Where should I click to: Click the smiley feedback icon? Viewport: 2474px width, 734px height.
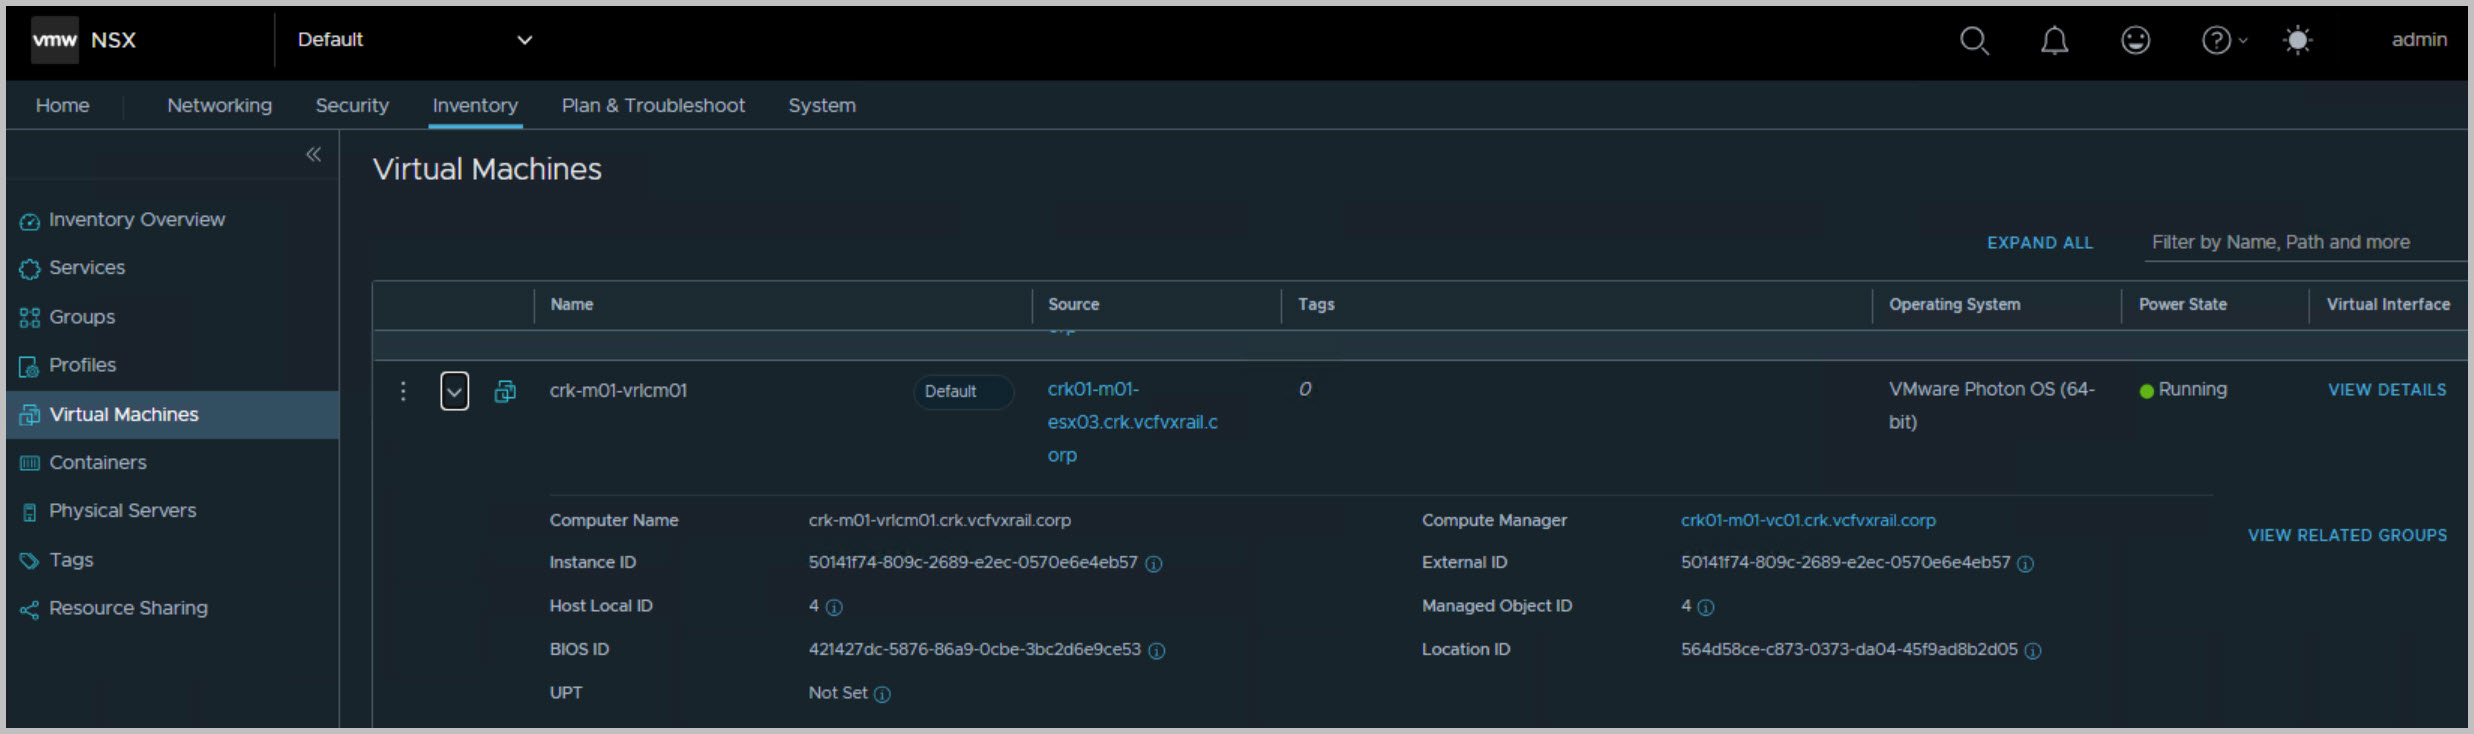coord(2135,40)
